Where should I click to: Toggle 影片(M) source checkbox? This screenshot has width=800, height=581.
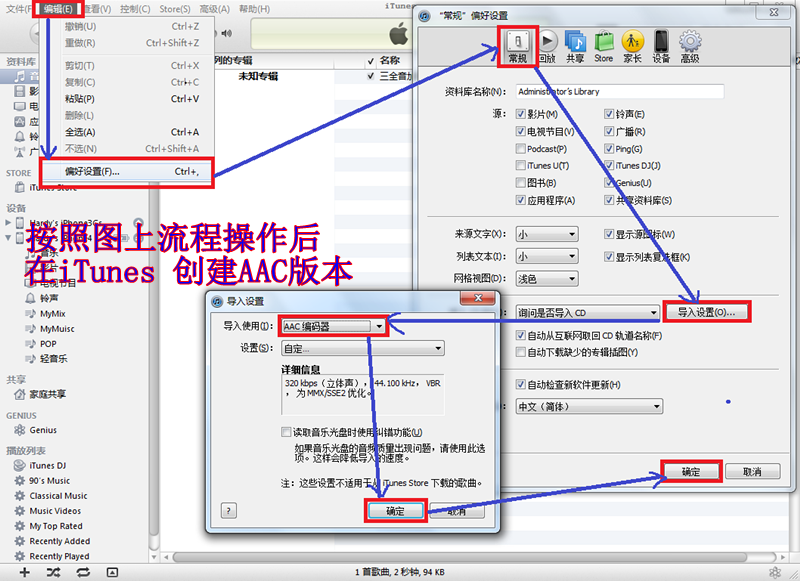tap(520, 114)
